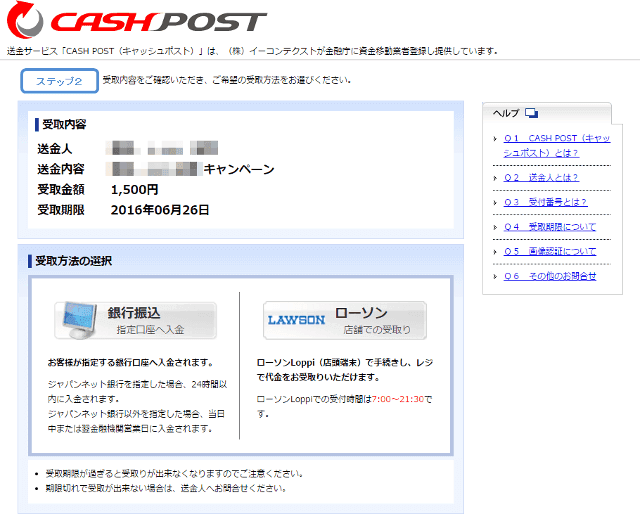Open help link Q6 その他のお問合せ

pyautogui.click(x=549, y=276)
